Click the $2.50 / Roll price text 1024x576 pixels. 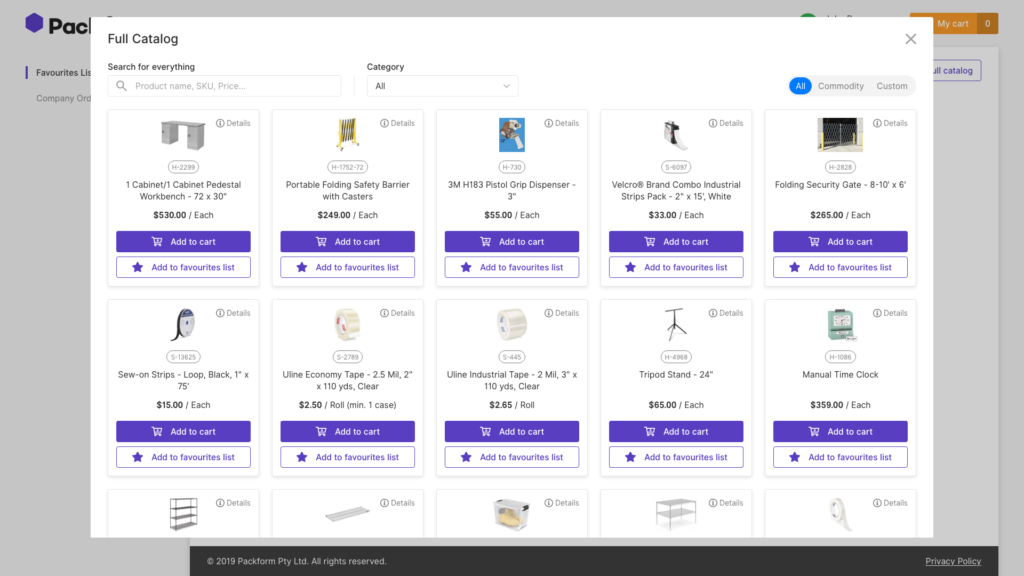click(347, 405)
